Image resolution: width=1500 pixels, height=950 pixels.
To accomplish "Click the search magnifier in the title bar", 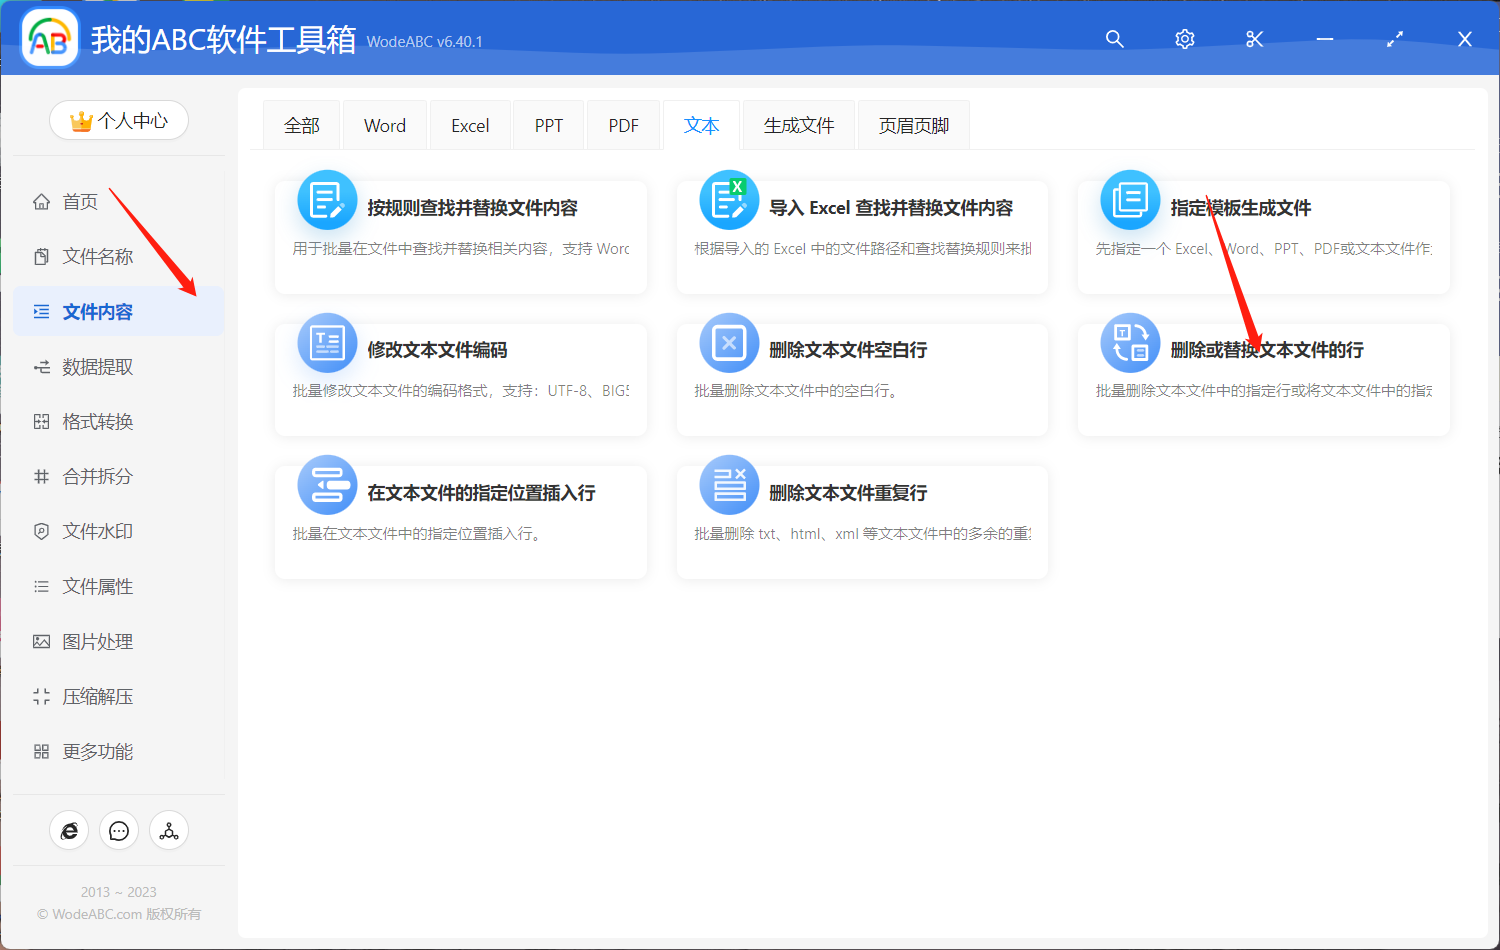I will 1114,39.
